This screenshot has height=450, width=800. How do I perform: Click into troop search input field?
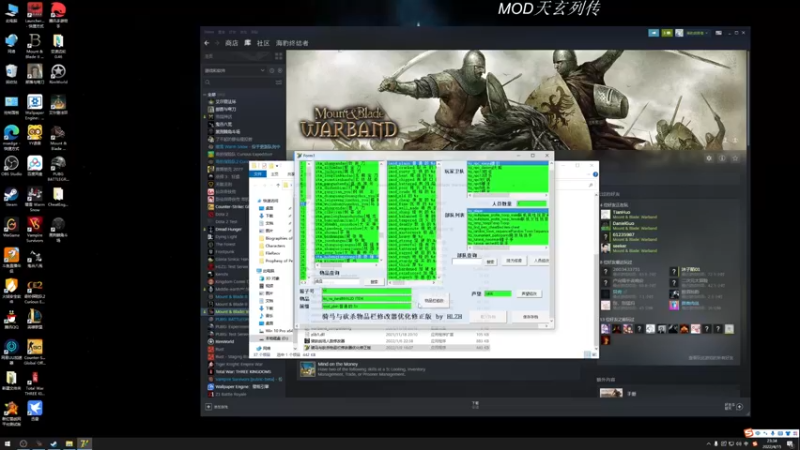[x=467, y=261]
